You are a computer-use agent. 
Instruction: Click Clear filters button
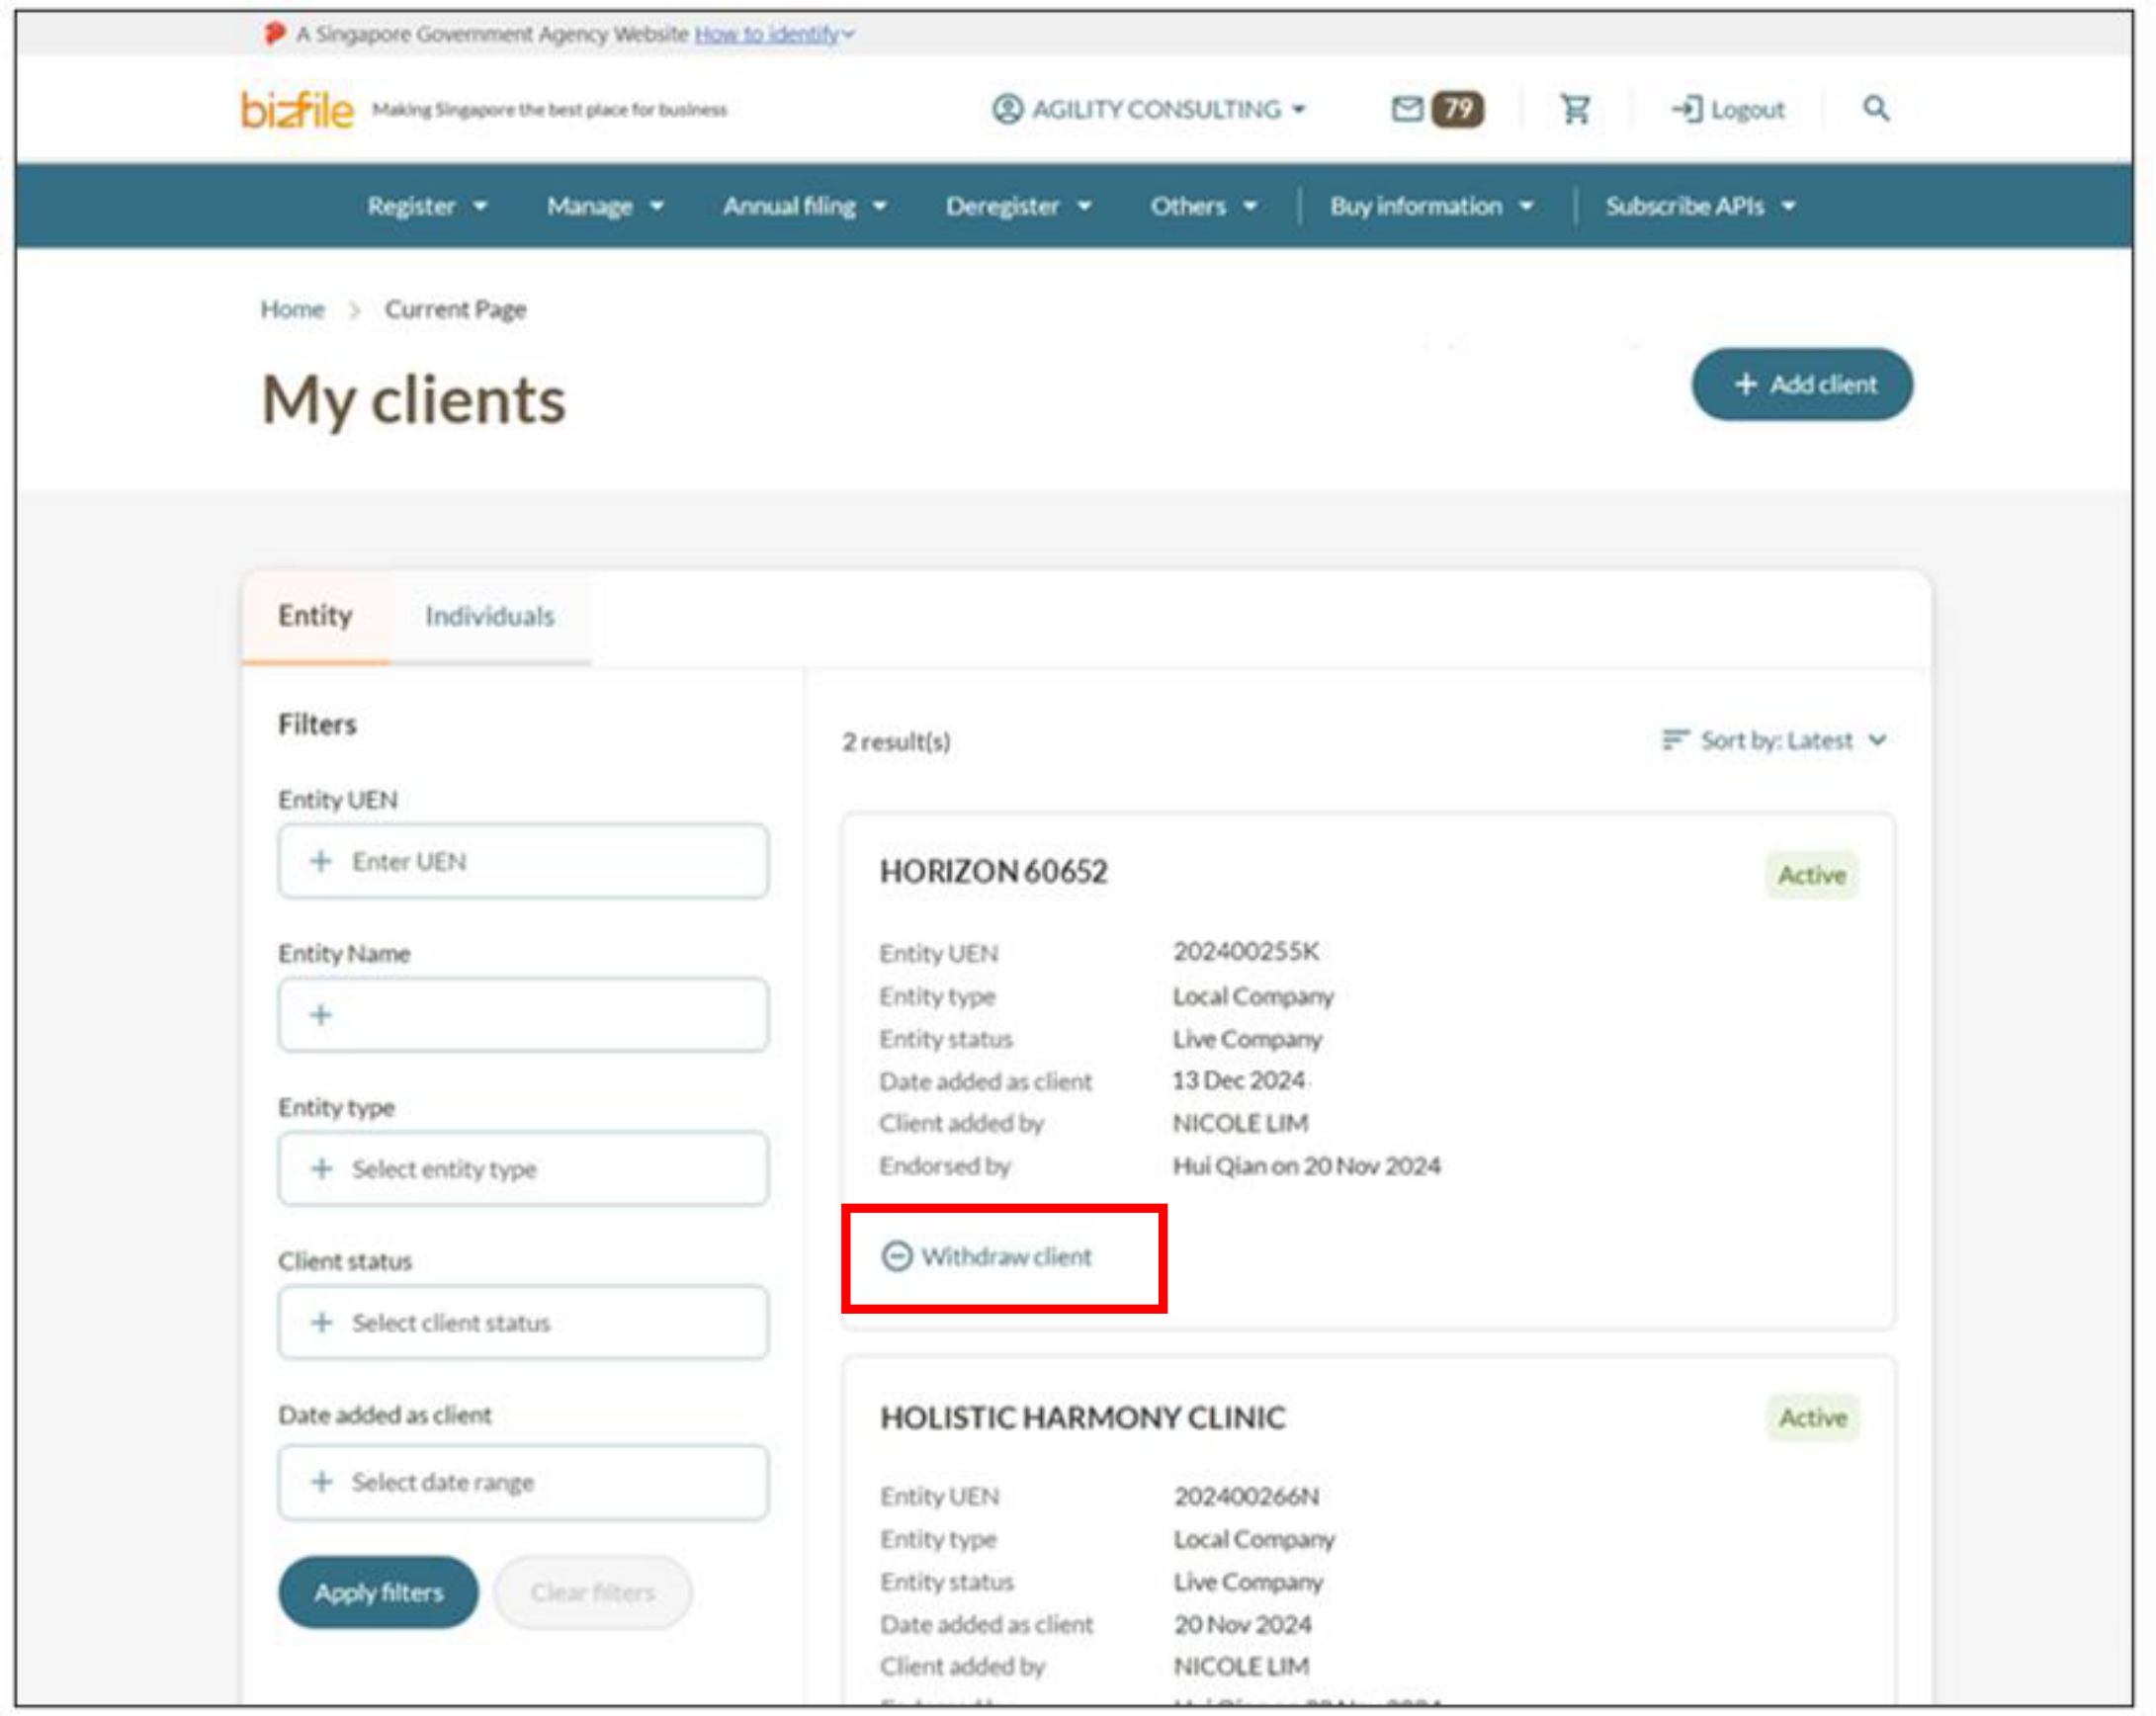(592, 1591)
